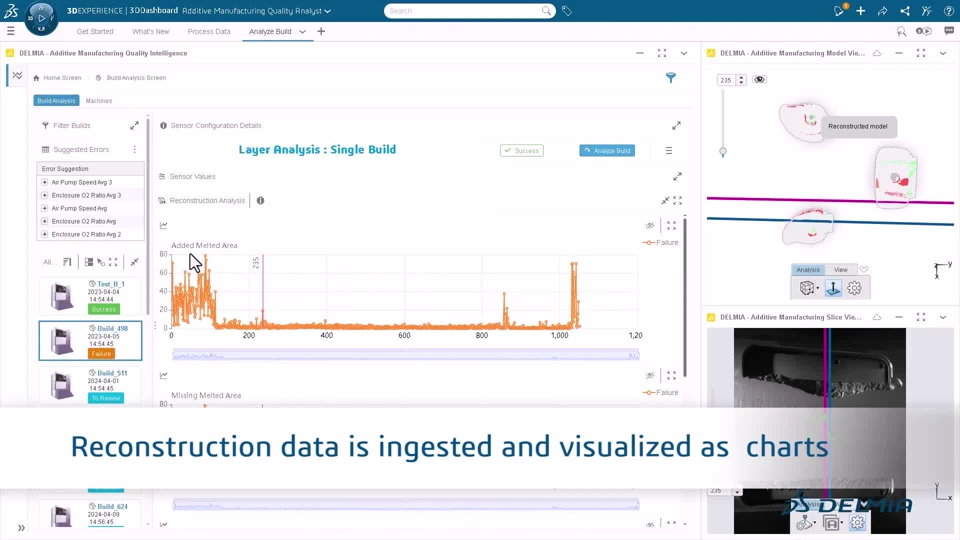This screenshot has width=960, height=540.
Task: Click the Analyze Build button
Action: 607,151
